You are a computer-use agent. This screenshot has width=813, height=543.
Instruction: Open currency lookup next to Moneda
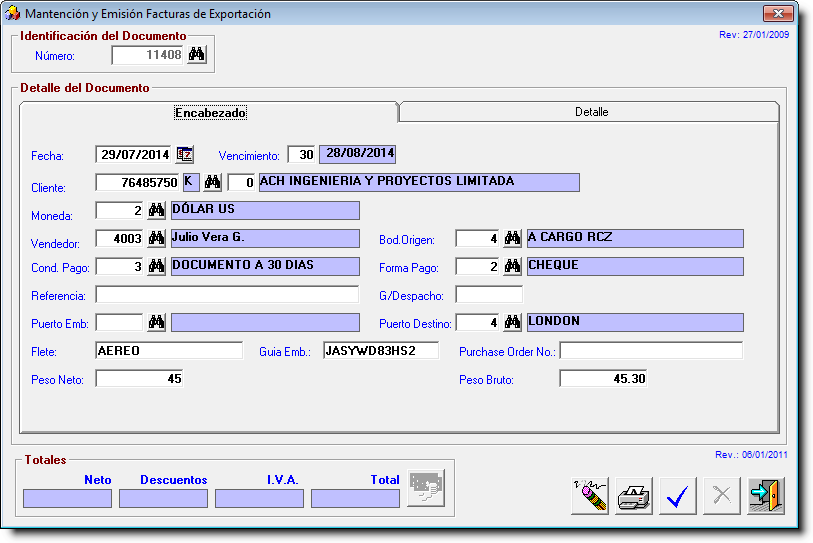pos(156,210)
